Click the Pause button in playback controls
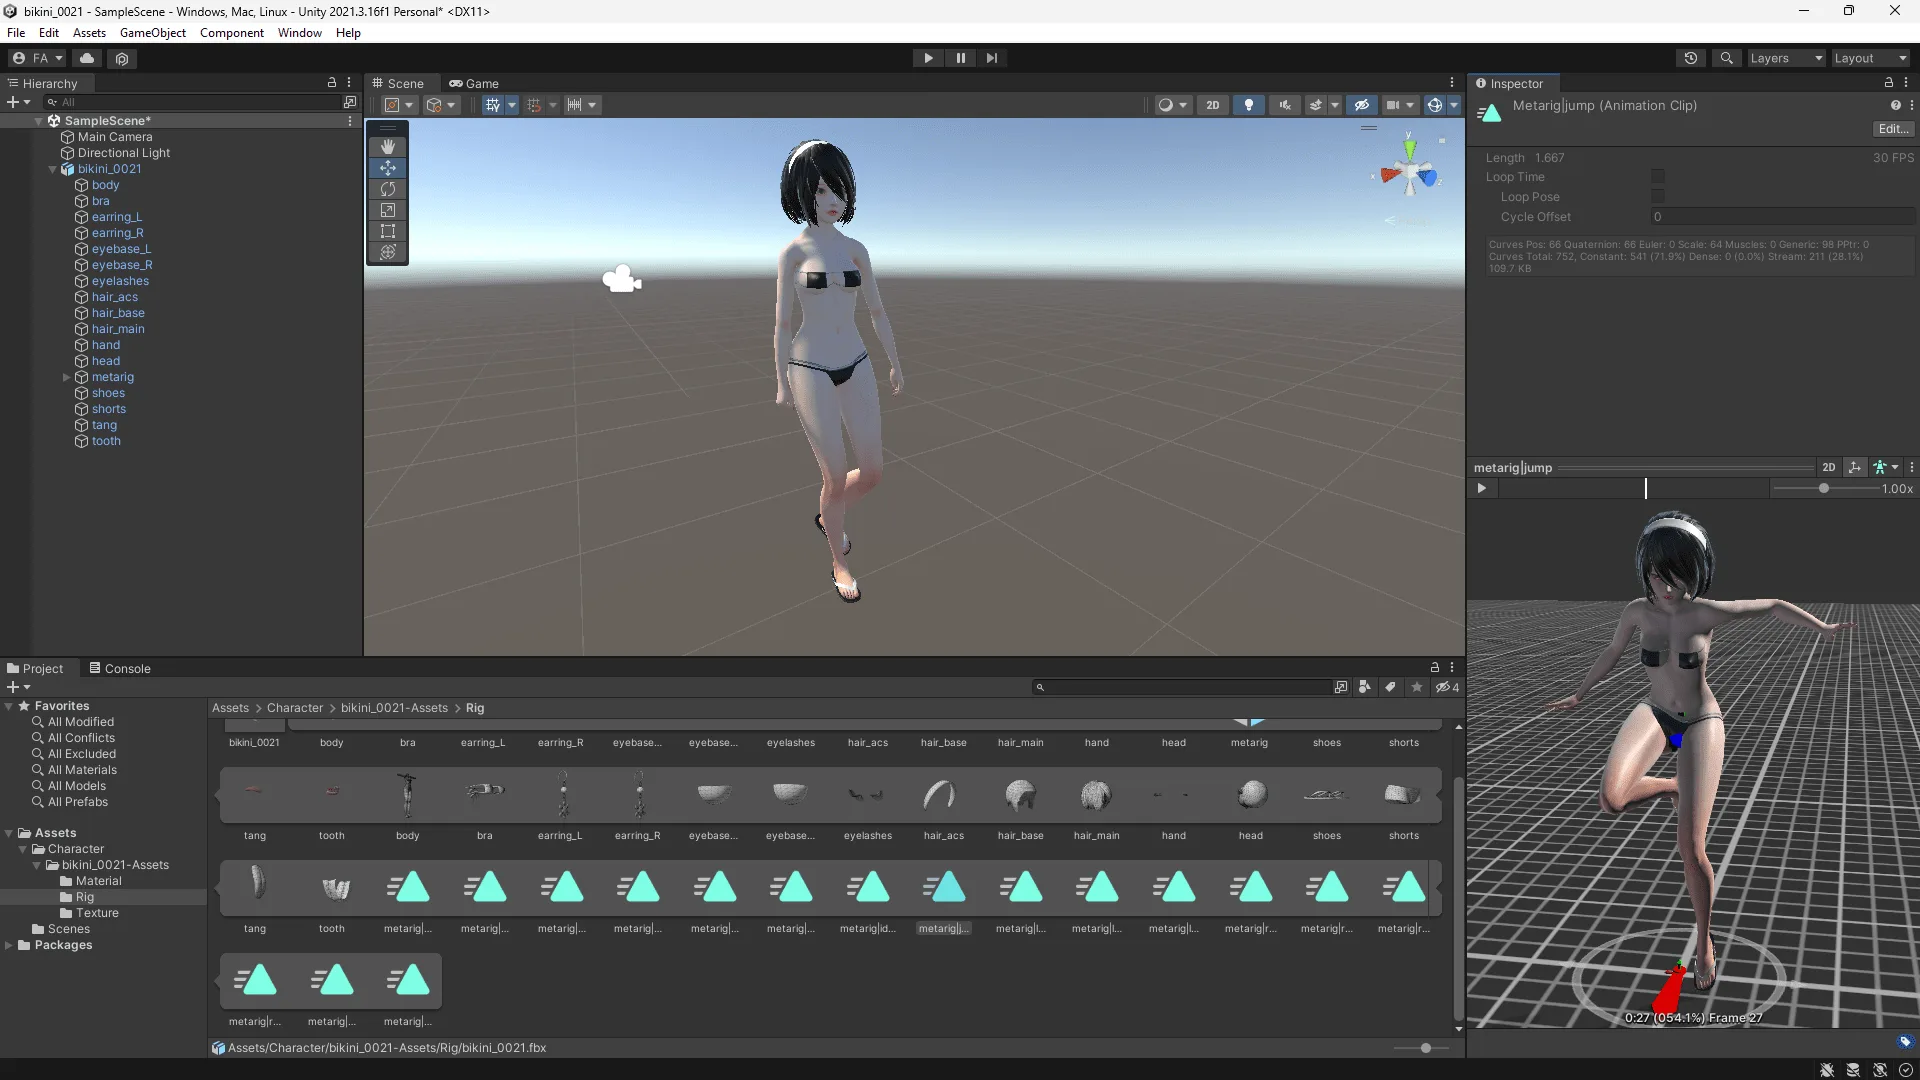Screen dimensions: 1920x1080 960,57
